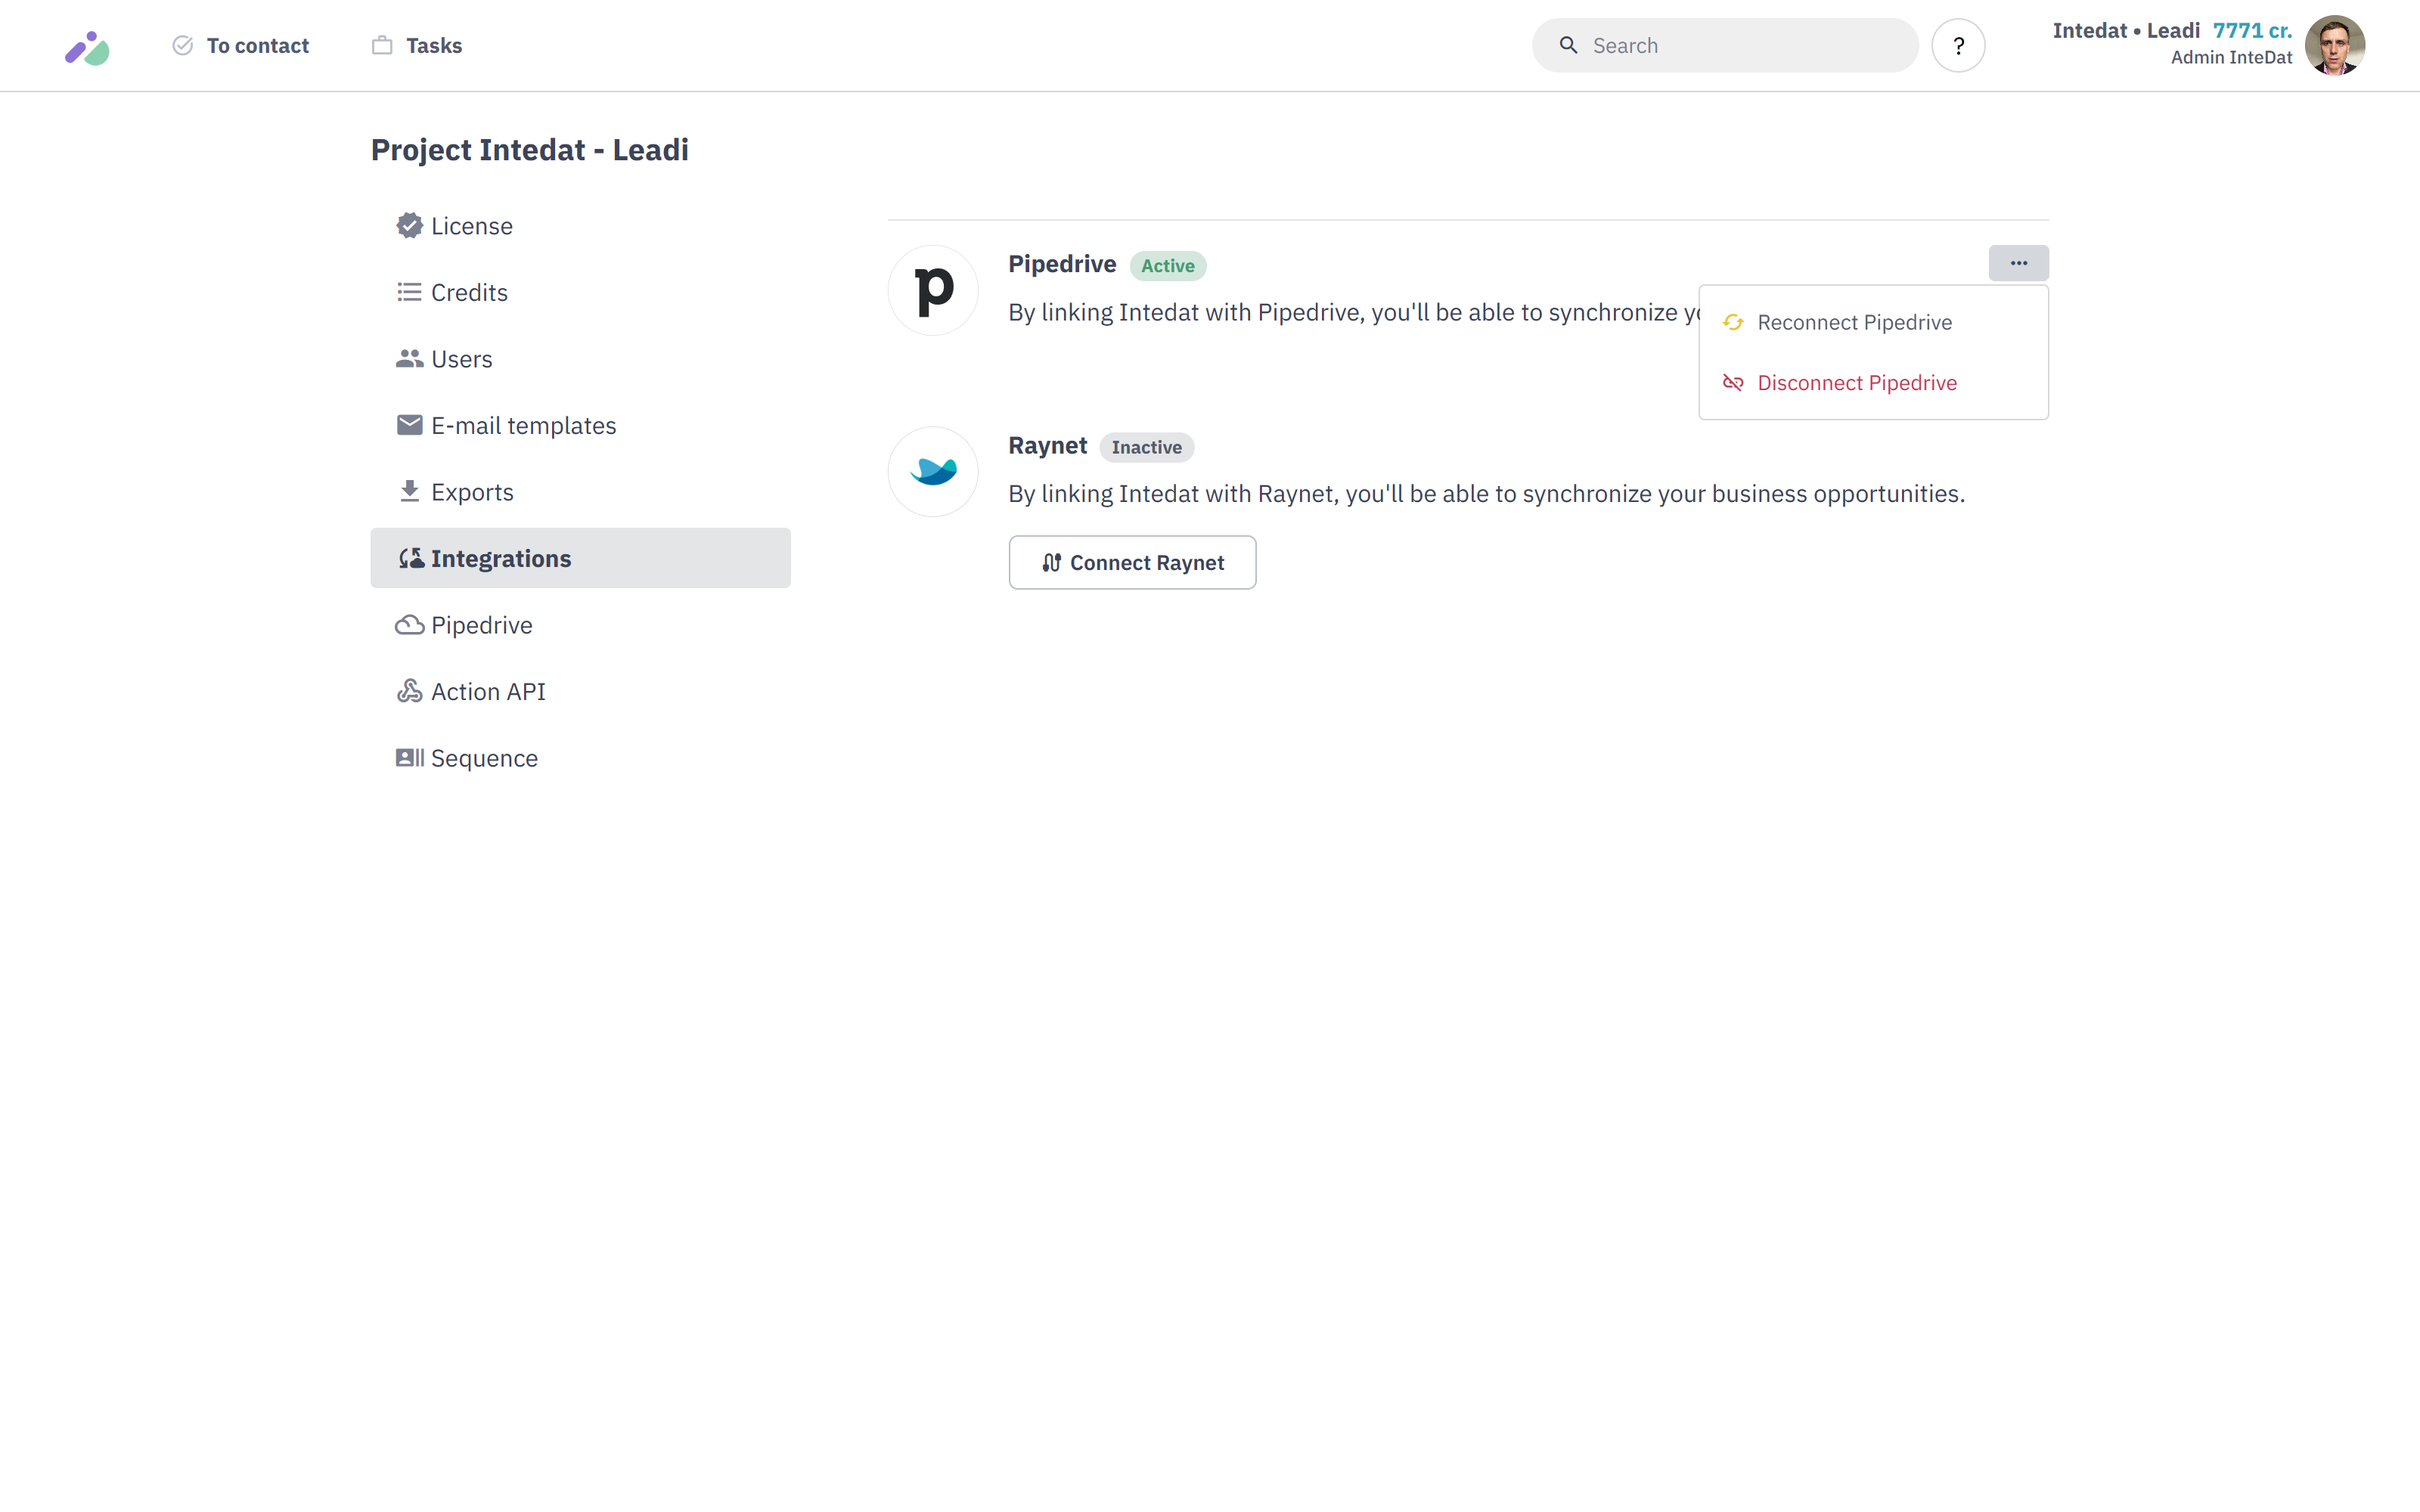Screen dimensions: 2420x1512
Task: Open the Pipedrive three-dot options menu
Action: 2018,263
